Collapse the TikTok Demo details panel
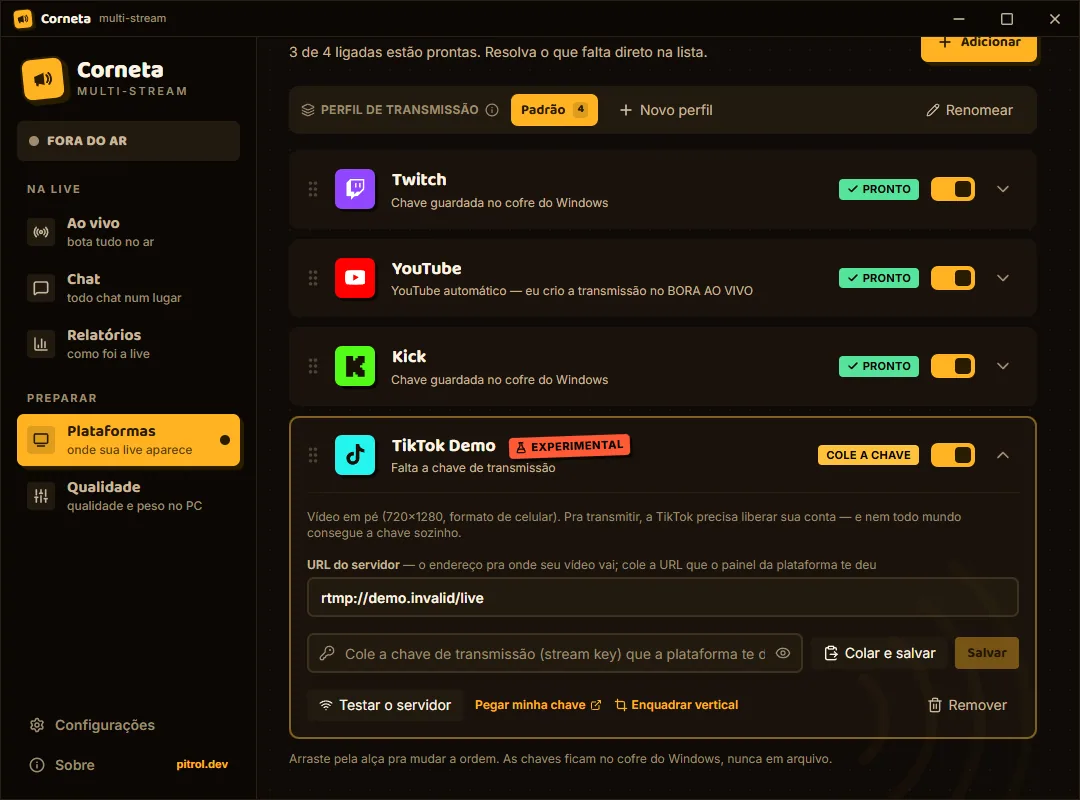1080x800 pixels. [x=1003, y=455]
